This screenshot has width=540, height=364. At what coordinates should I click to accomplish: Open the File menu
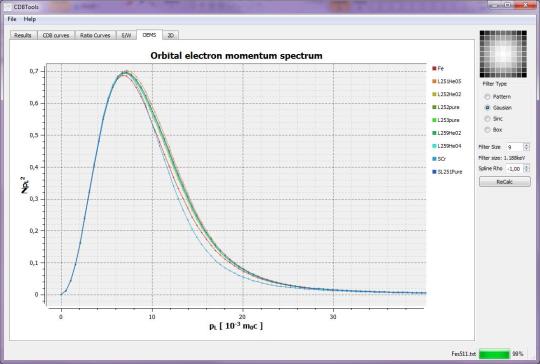point(12,19)
